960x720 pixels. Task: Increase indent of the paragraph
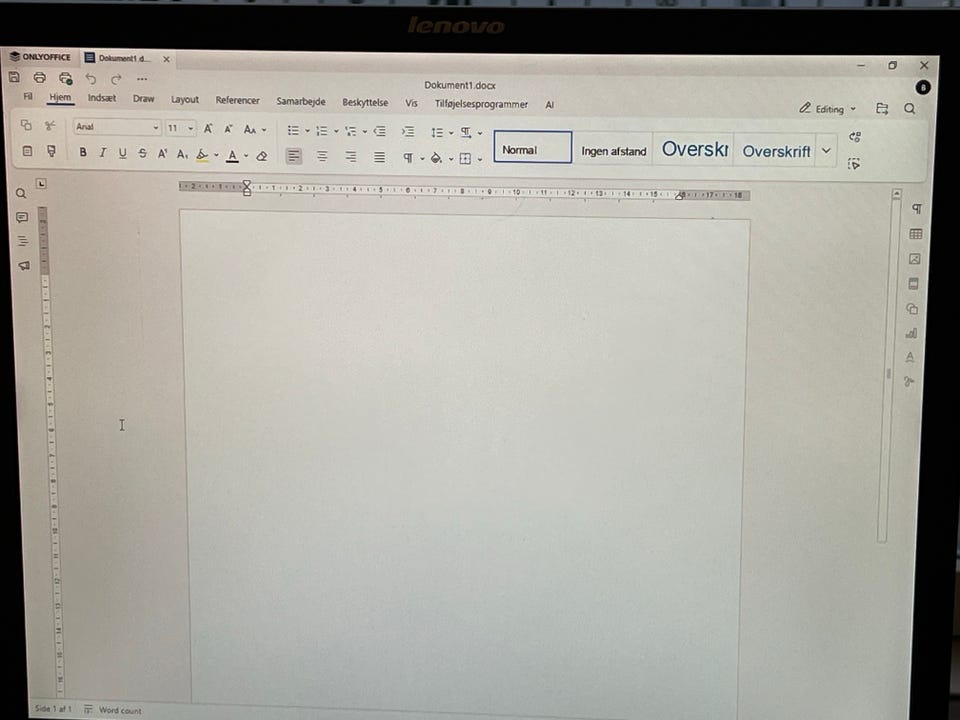click(408, 132)
